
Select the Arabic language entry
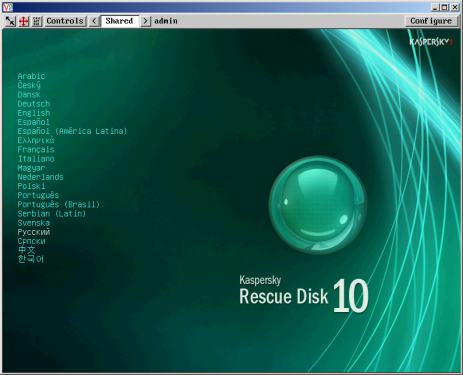coord(31,76)
